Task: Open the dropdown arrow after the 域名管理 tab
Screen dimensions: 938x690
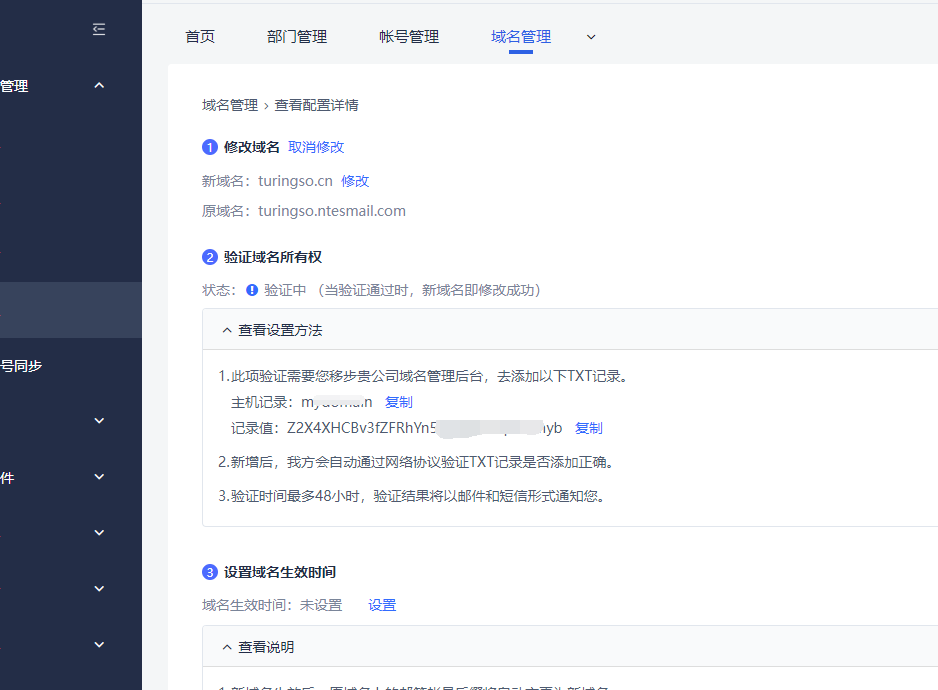Action: tap(591, 37)
